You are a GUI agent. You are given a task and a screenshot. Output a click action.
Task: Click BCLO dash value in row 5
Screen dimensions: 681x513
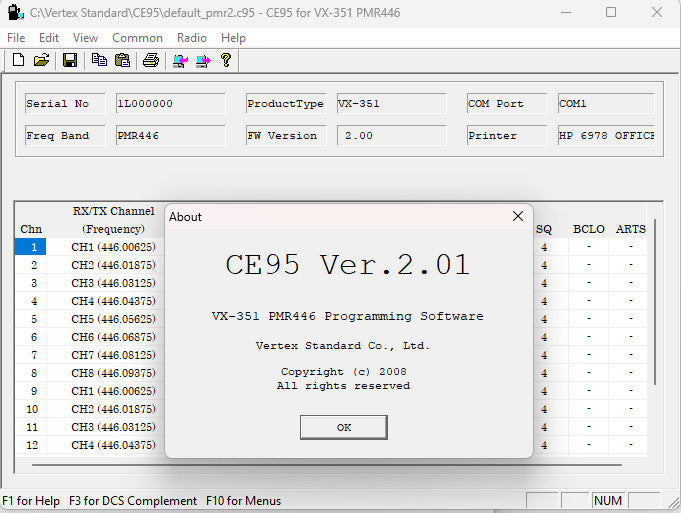point(588,319)
